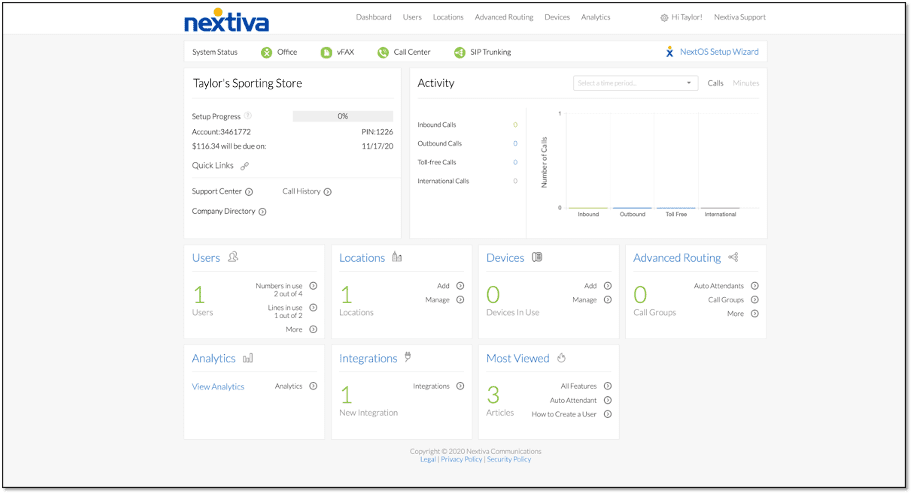Click the Users card title
Image resolution: width=912 pixels, height=494 pixels.
pos(206,258)
